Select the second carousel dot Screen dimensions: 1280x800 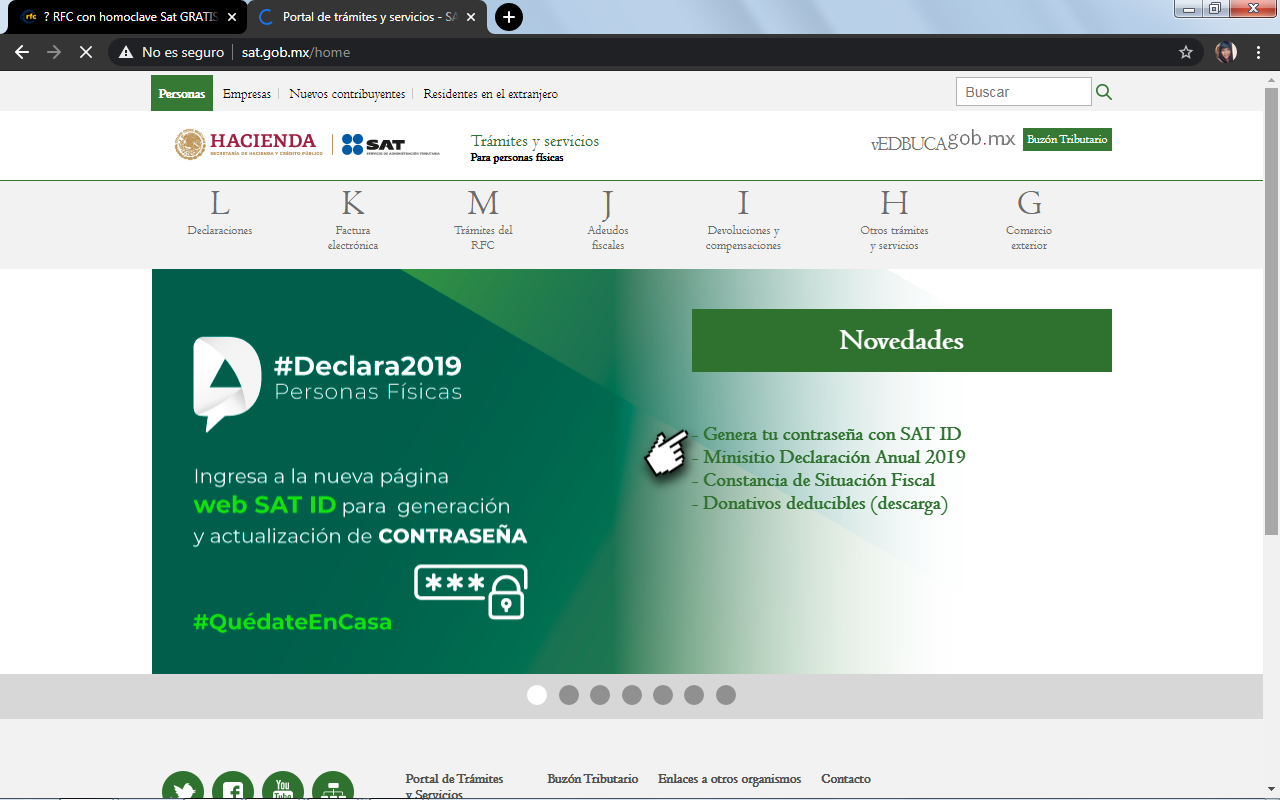(569, 695)
